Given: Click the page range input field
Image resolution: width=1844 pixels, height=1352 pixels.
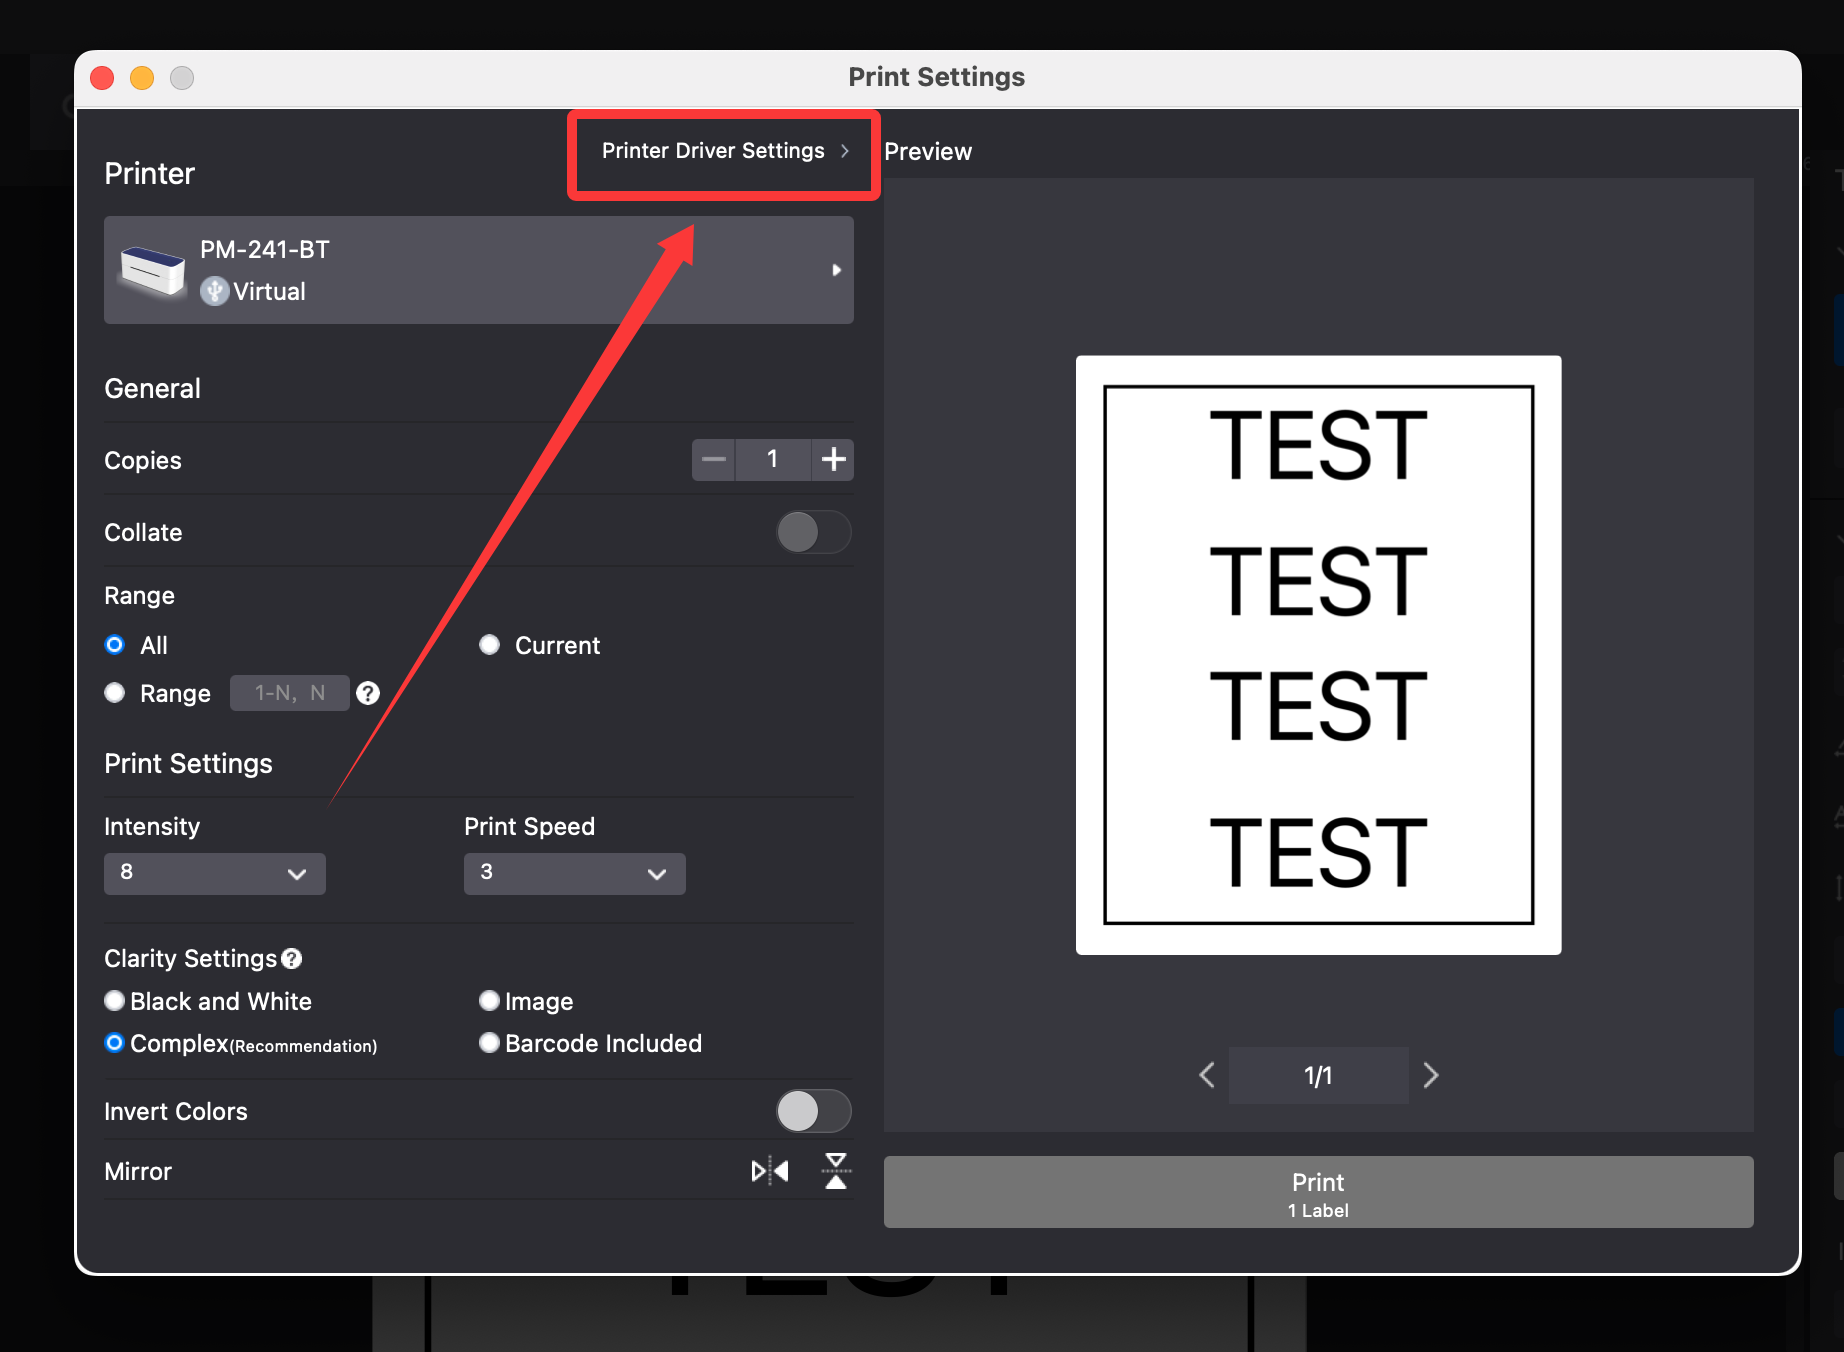Looking at the screenshot, I should point(289,693).
